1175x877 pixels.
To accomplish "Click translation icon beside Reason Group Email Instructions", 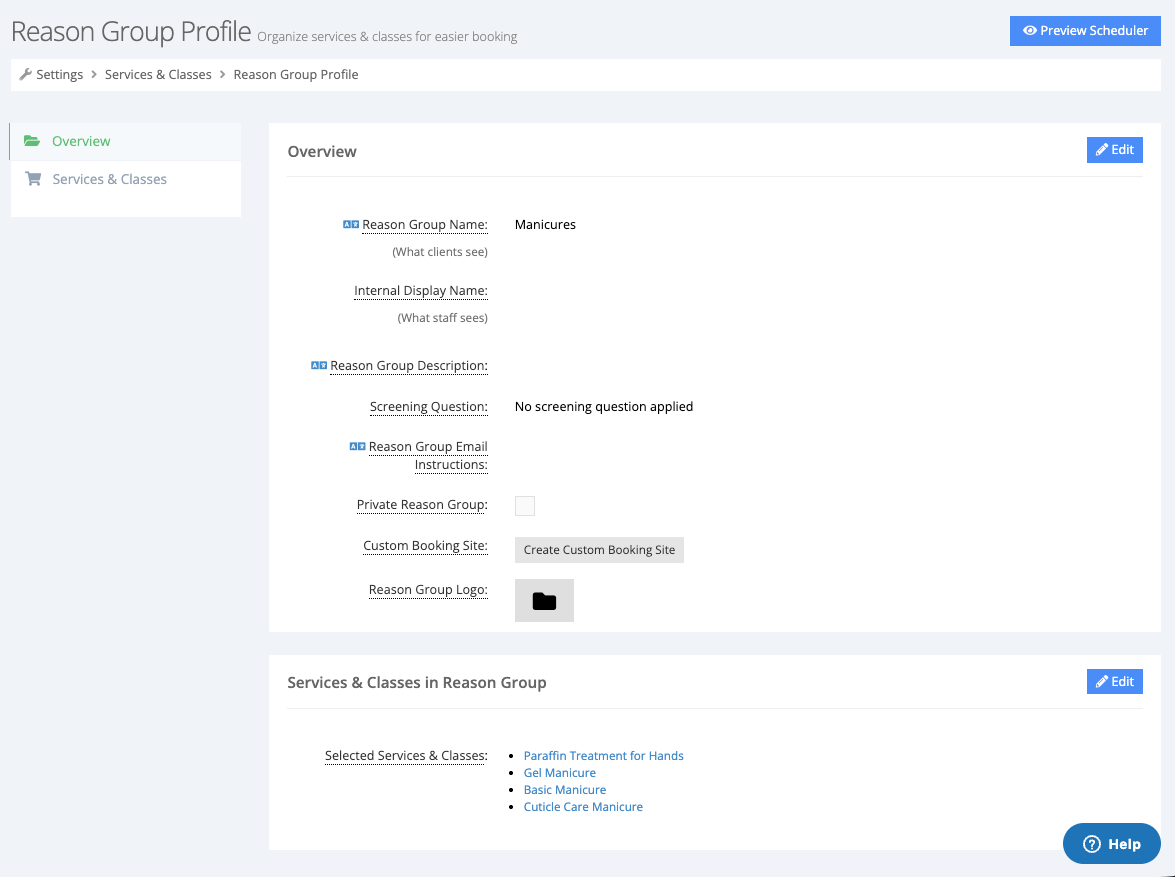I will point(357,446).
